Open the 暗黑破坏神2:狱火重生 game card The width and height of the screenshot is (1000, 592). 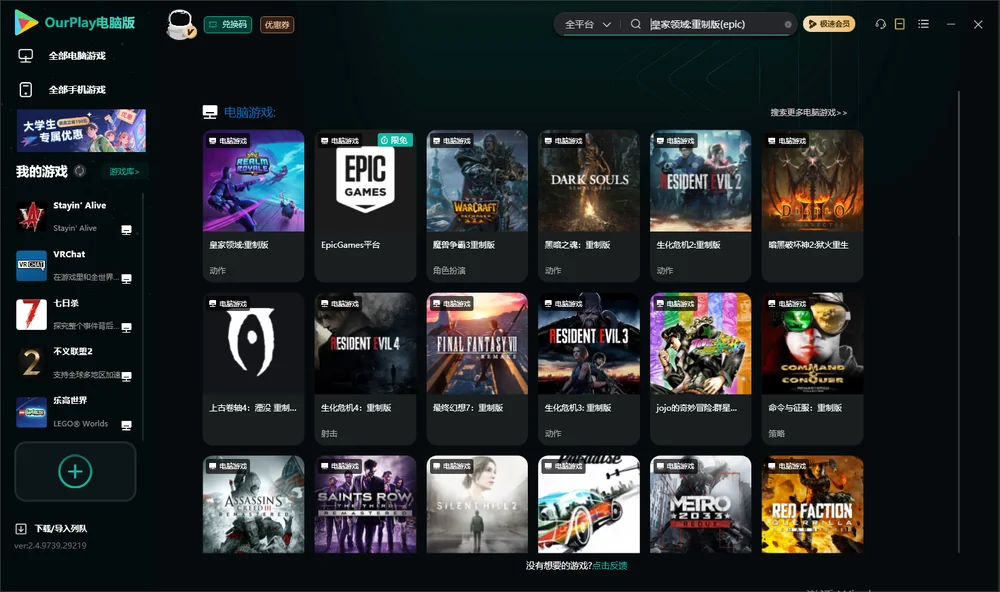[x=812, y=205]
